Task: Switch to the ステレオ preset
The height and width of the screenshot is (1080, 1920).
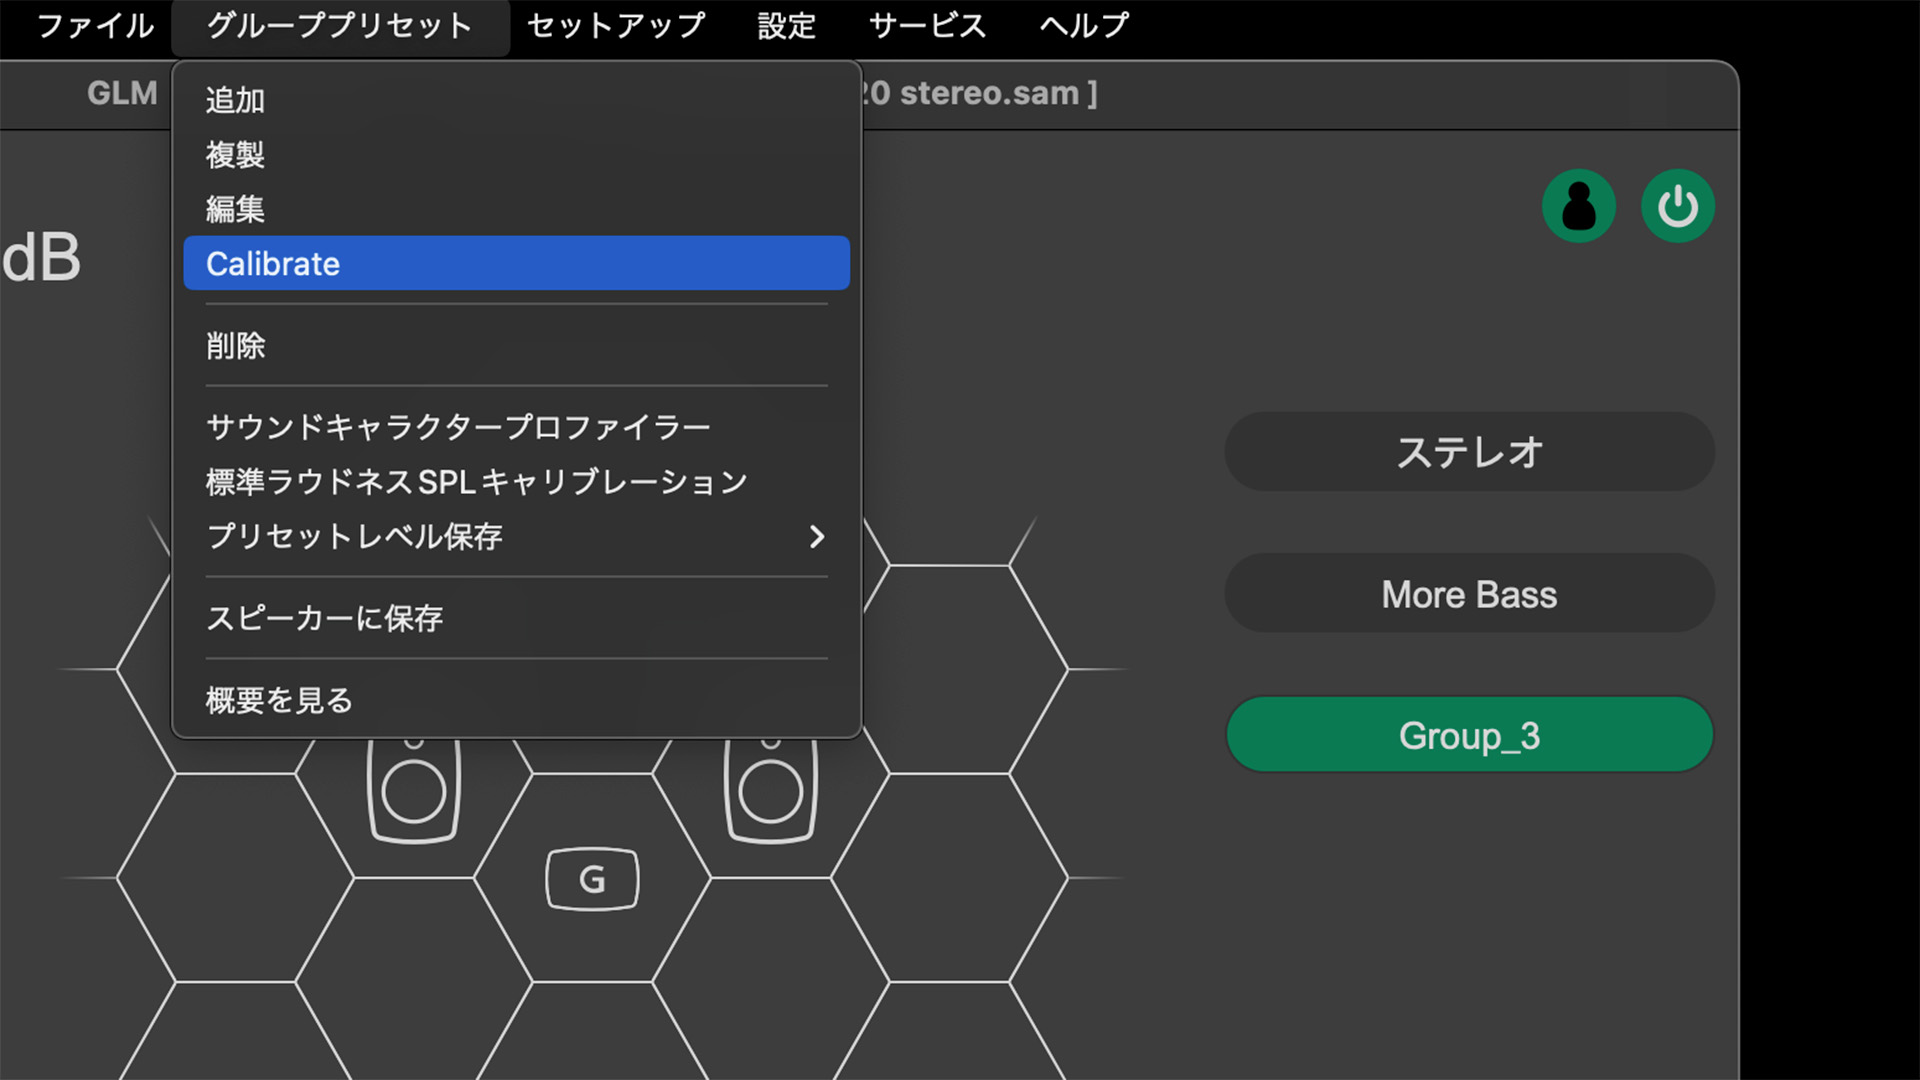Action: click(1469, 452)
